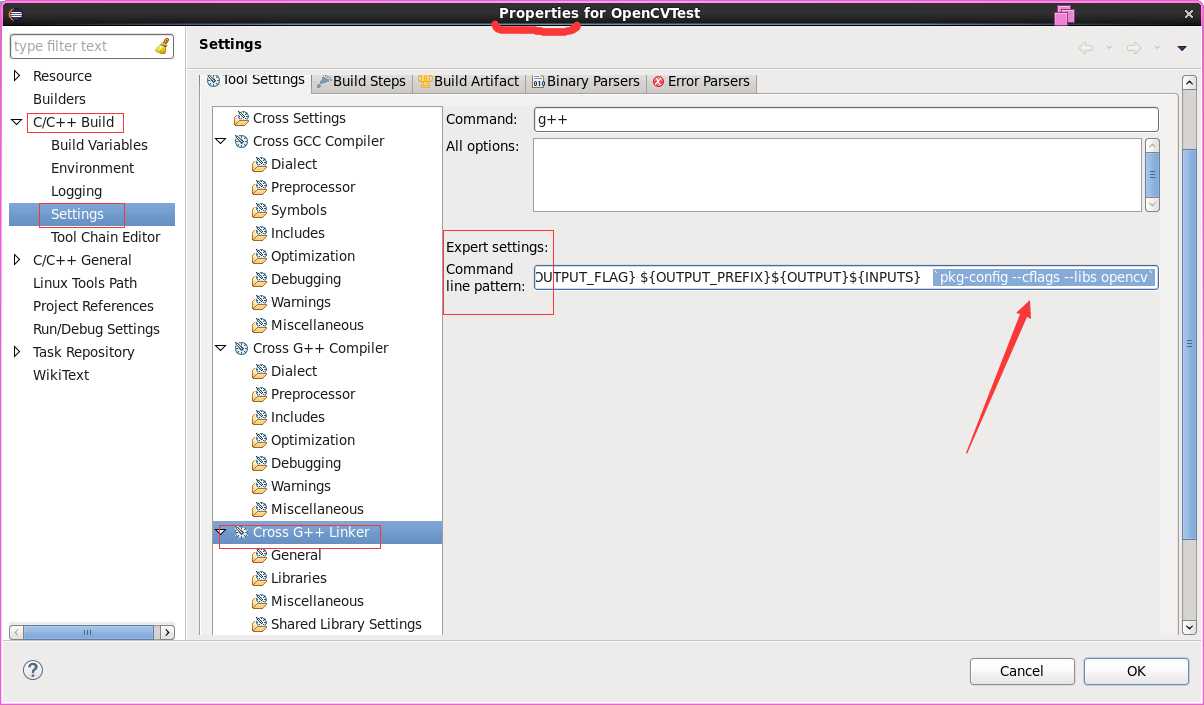Image resolution: width=1204 pixels, height=705 pixels.
Task: Click the All options text area
Action: 837,175
